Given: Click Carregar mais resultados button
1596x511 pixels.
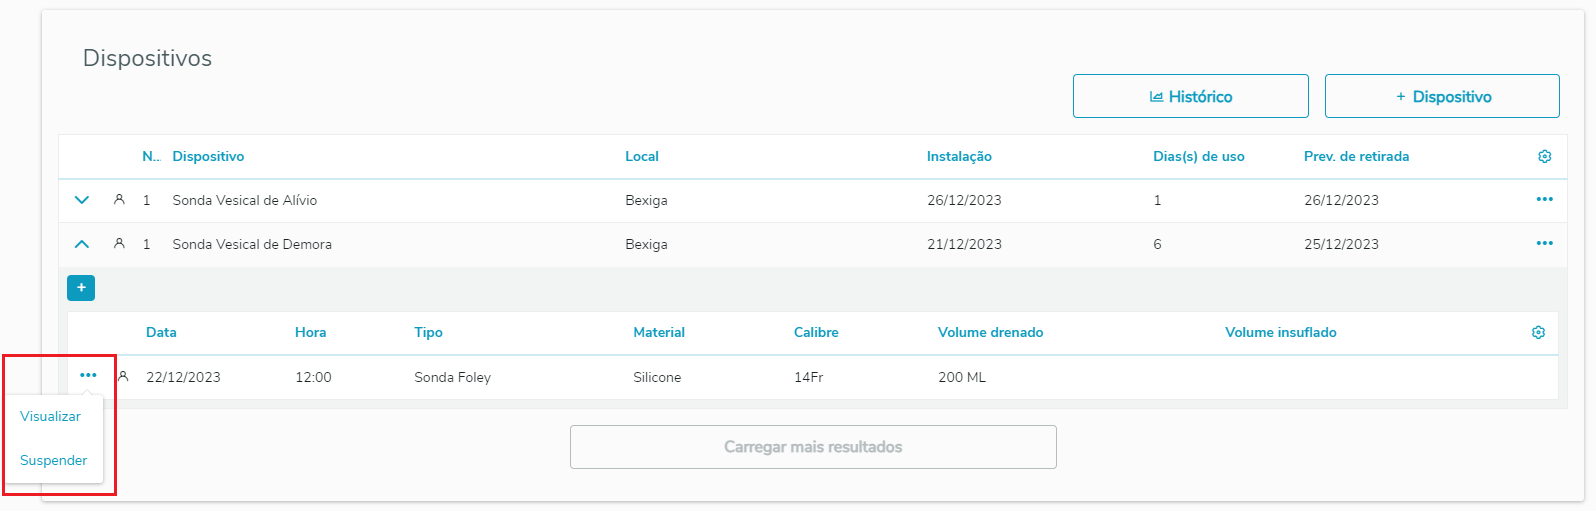Looking at the screenshot, I should pos(813,447).
